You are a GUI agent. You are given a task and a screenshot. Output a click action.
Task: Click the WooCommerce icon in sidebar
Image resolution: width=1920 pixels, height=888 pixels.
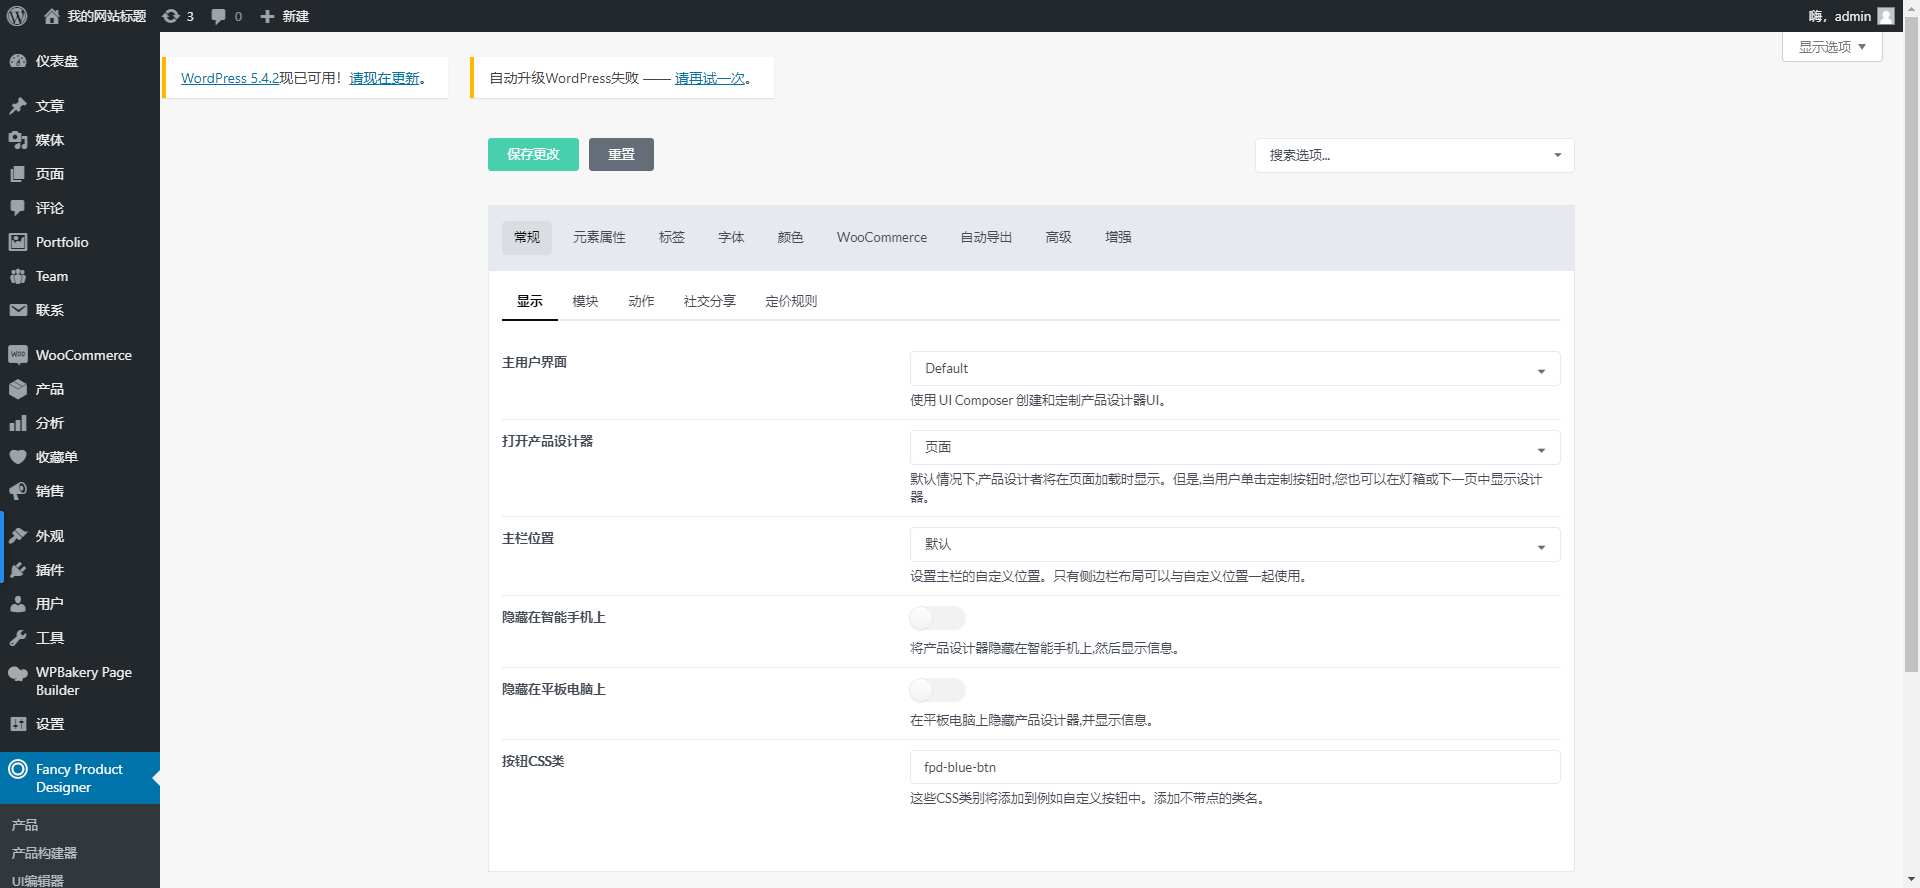[18, 355]
